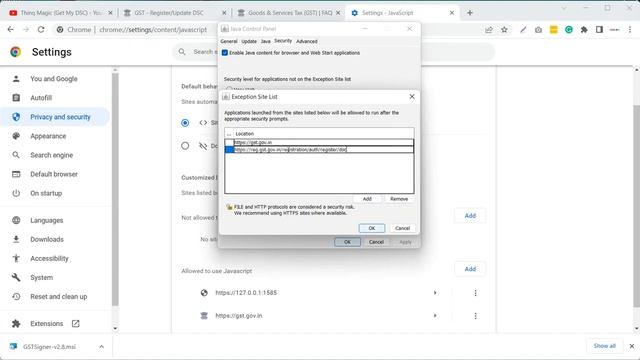Switch to Java tab in Java Control Panel
Viewport: 640px width, 360px height.
(265, 41)
